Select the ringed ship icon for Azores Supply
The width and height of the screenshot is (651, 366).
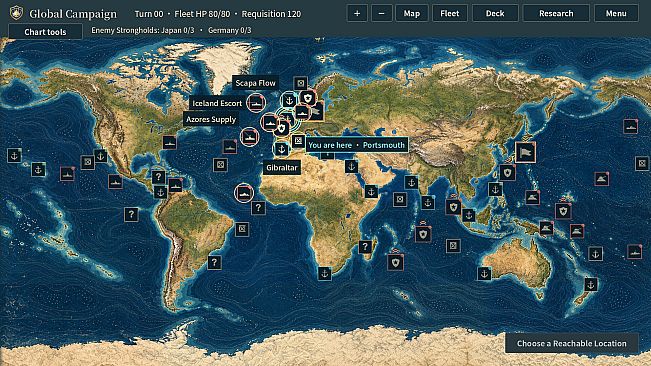(249, 137)
